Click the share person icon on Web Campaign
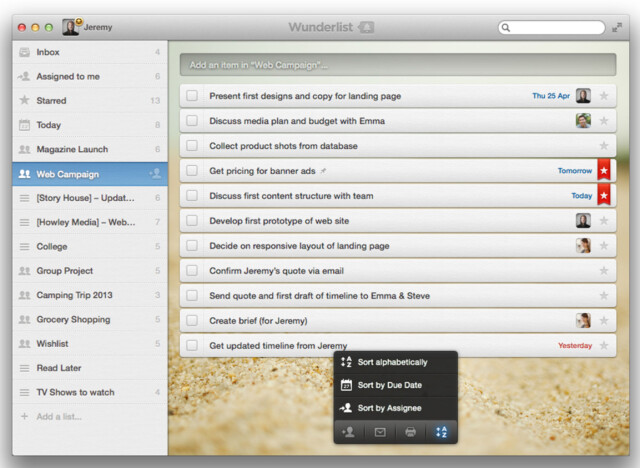640x468 pixels. pyautogui.click(x=155, y=174)
